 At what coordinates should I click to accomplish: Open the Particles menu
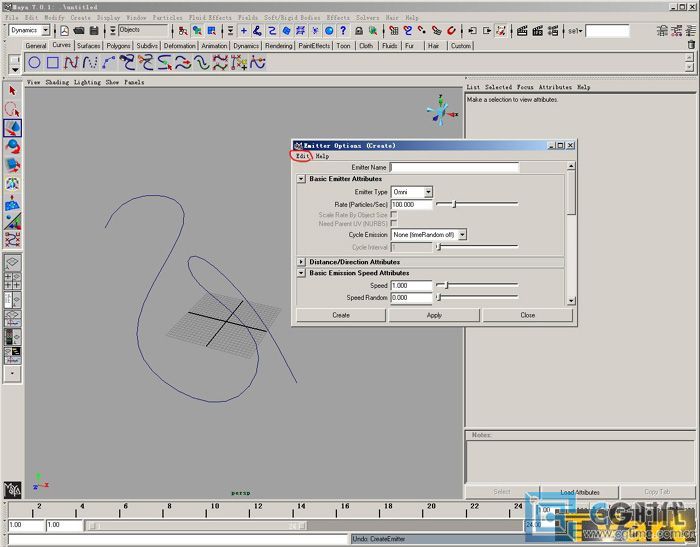coord(167,17)
